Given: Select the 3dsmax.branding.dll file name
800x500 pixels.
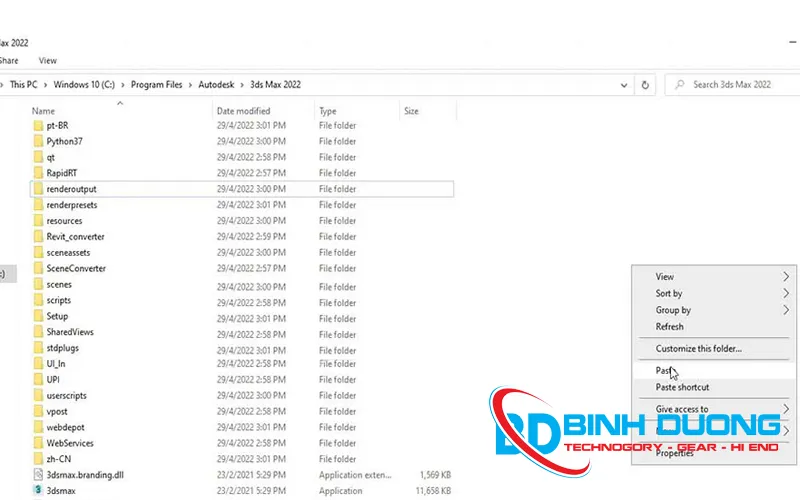Looking at the screenshot, I should point(85,475).
